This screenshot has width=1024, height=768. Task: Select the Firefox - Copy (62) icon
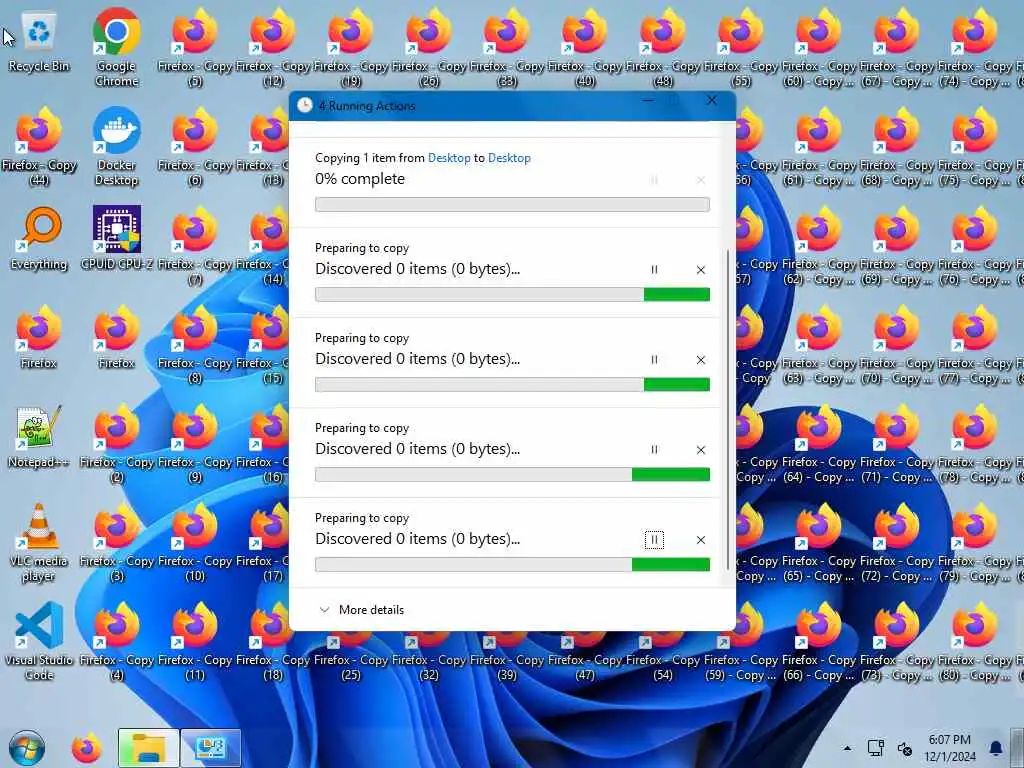pyautogui.click(x=818, y=246)
